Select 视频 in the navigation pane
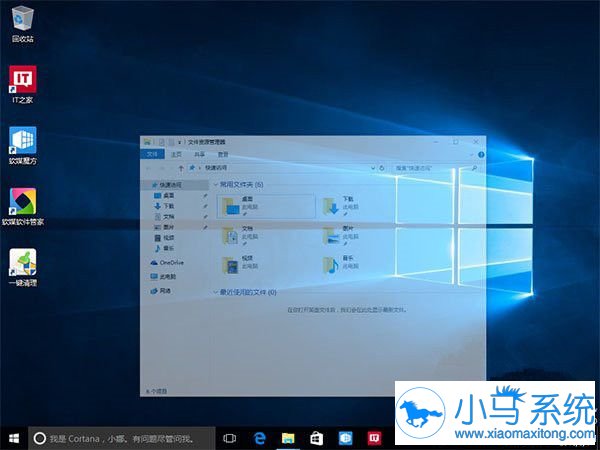 (x=165, y=238)
